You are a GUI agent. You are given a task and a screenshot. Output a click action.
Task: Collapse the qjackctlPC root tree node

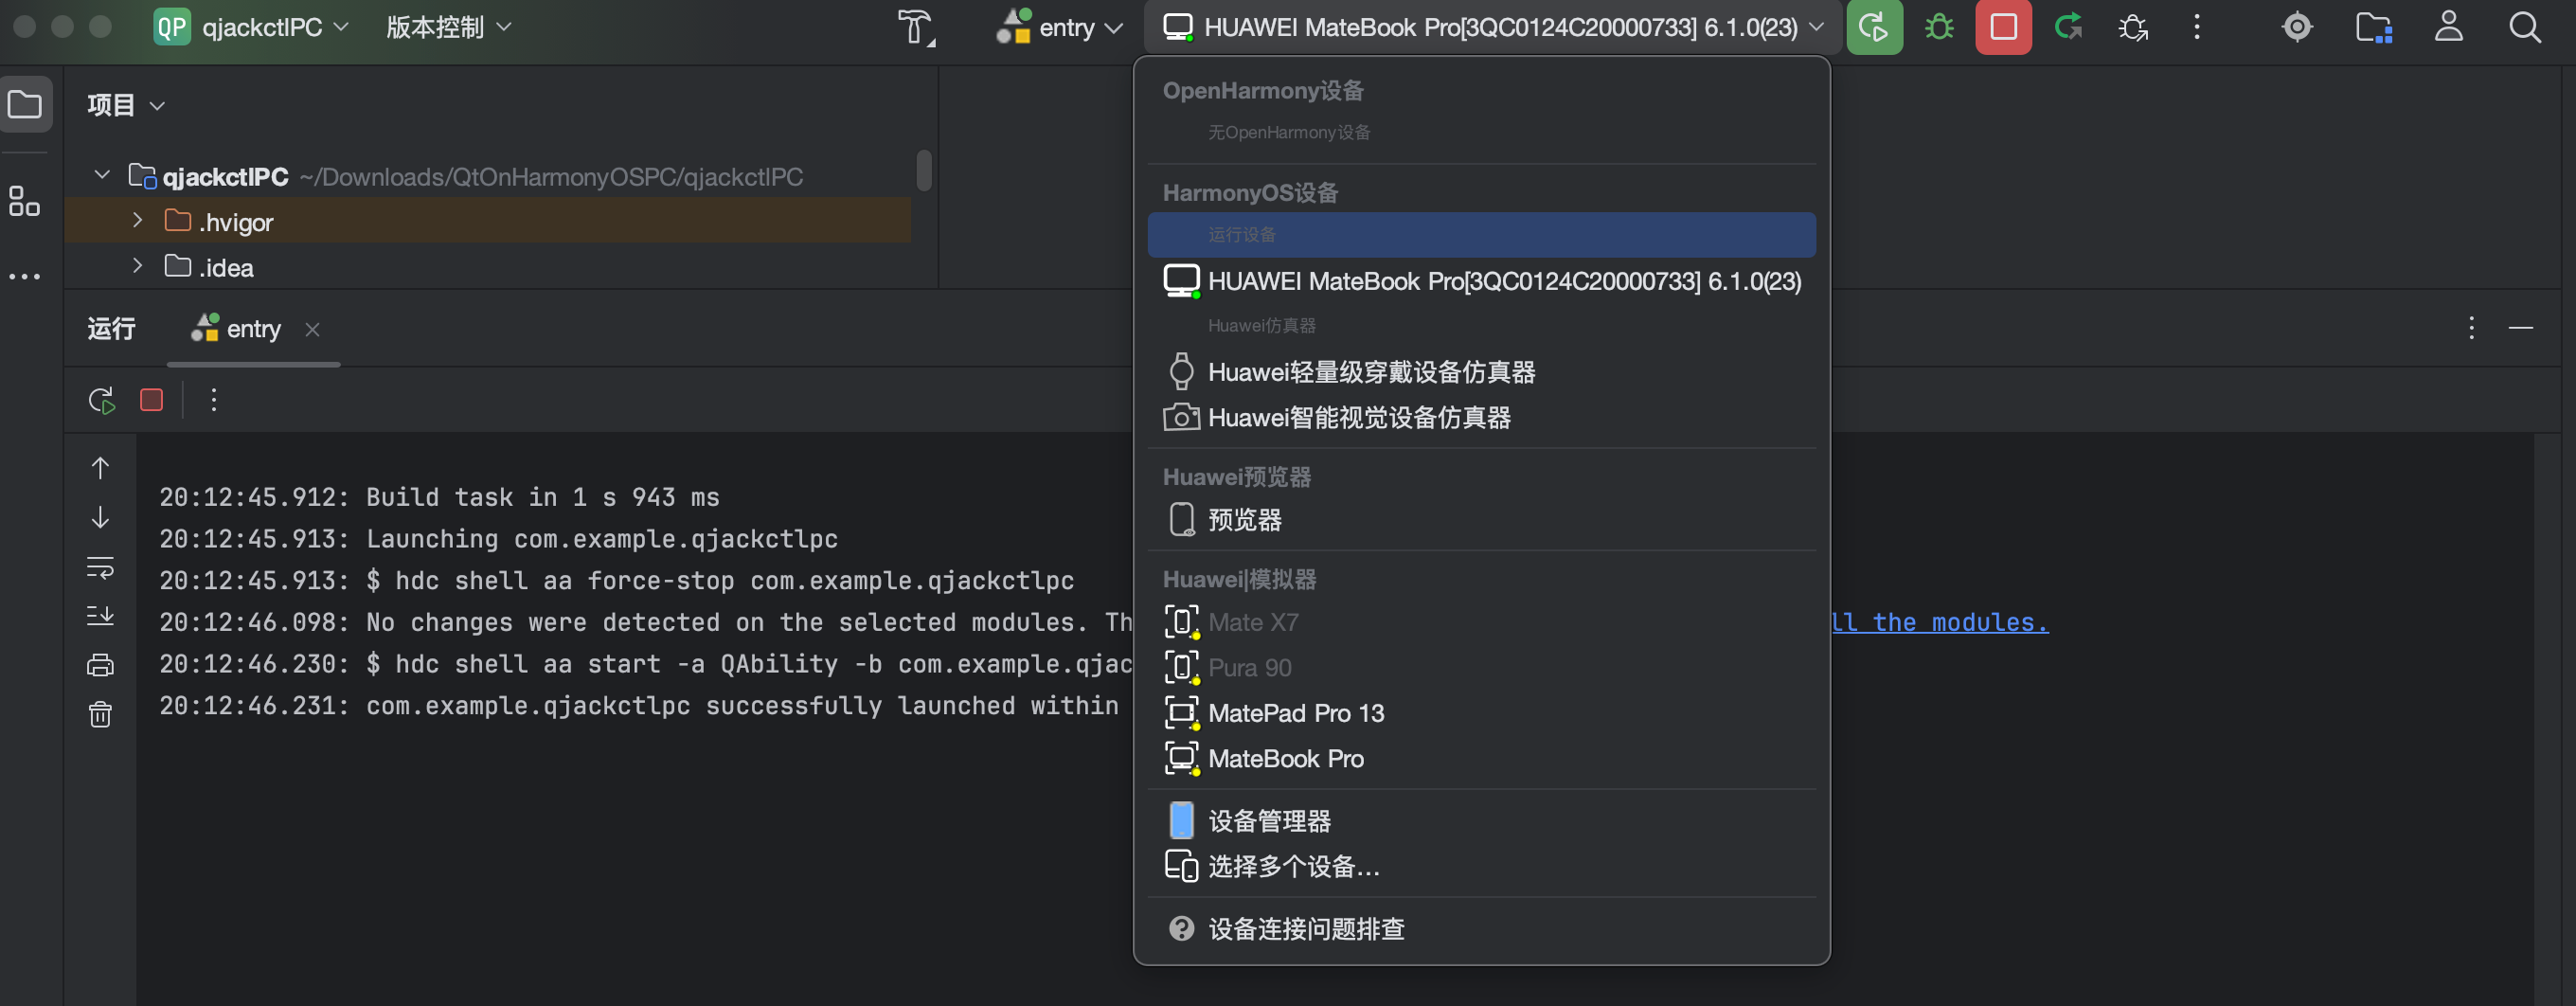tap(101, 175)
